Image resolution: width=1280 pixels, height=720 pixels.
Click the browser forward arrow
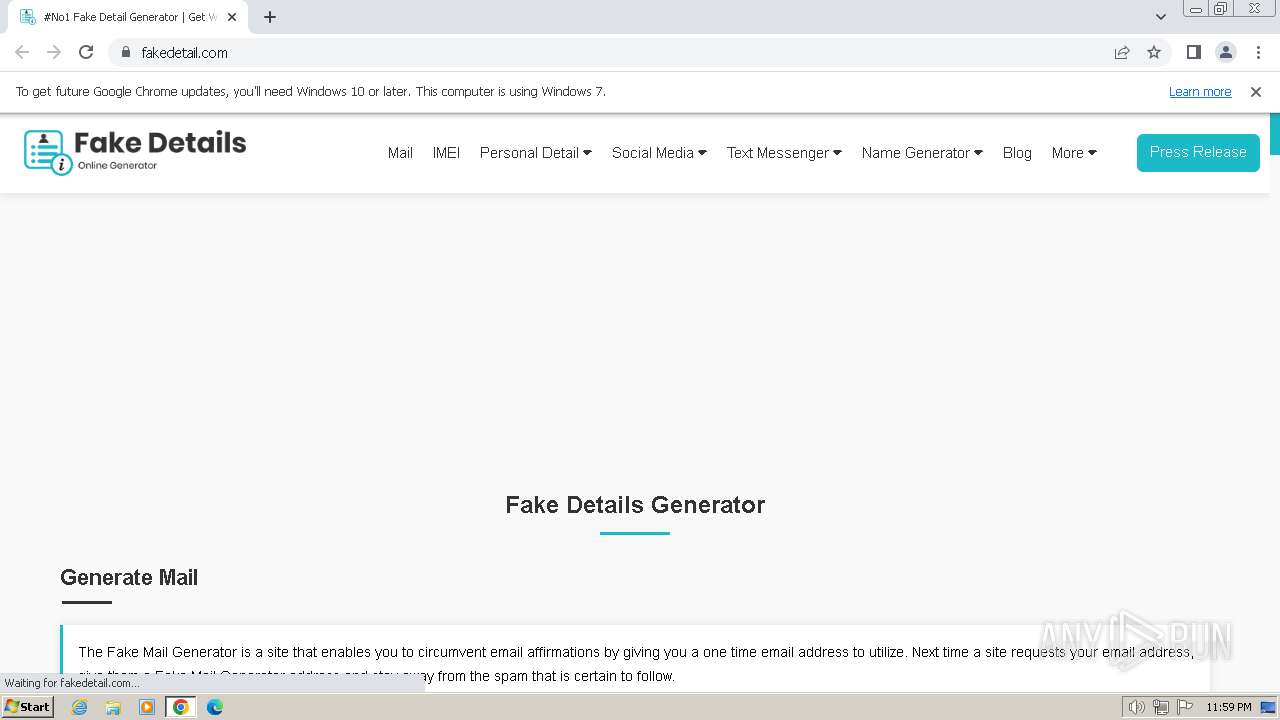tap(54, 52)
